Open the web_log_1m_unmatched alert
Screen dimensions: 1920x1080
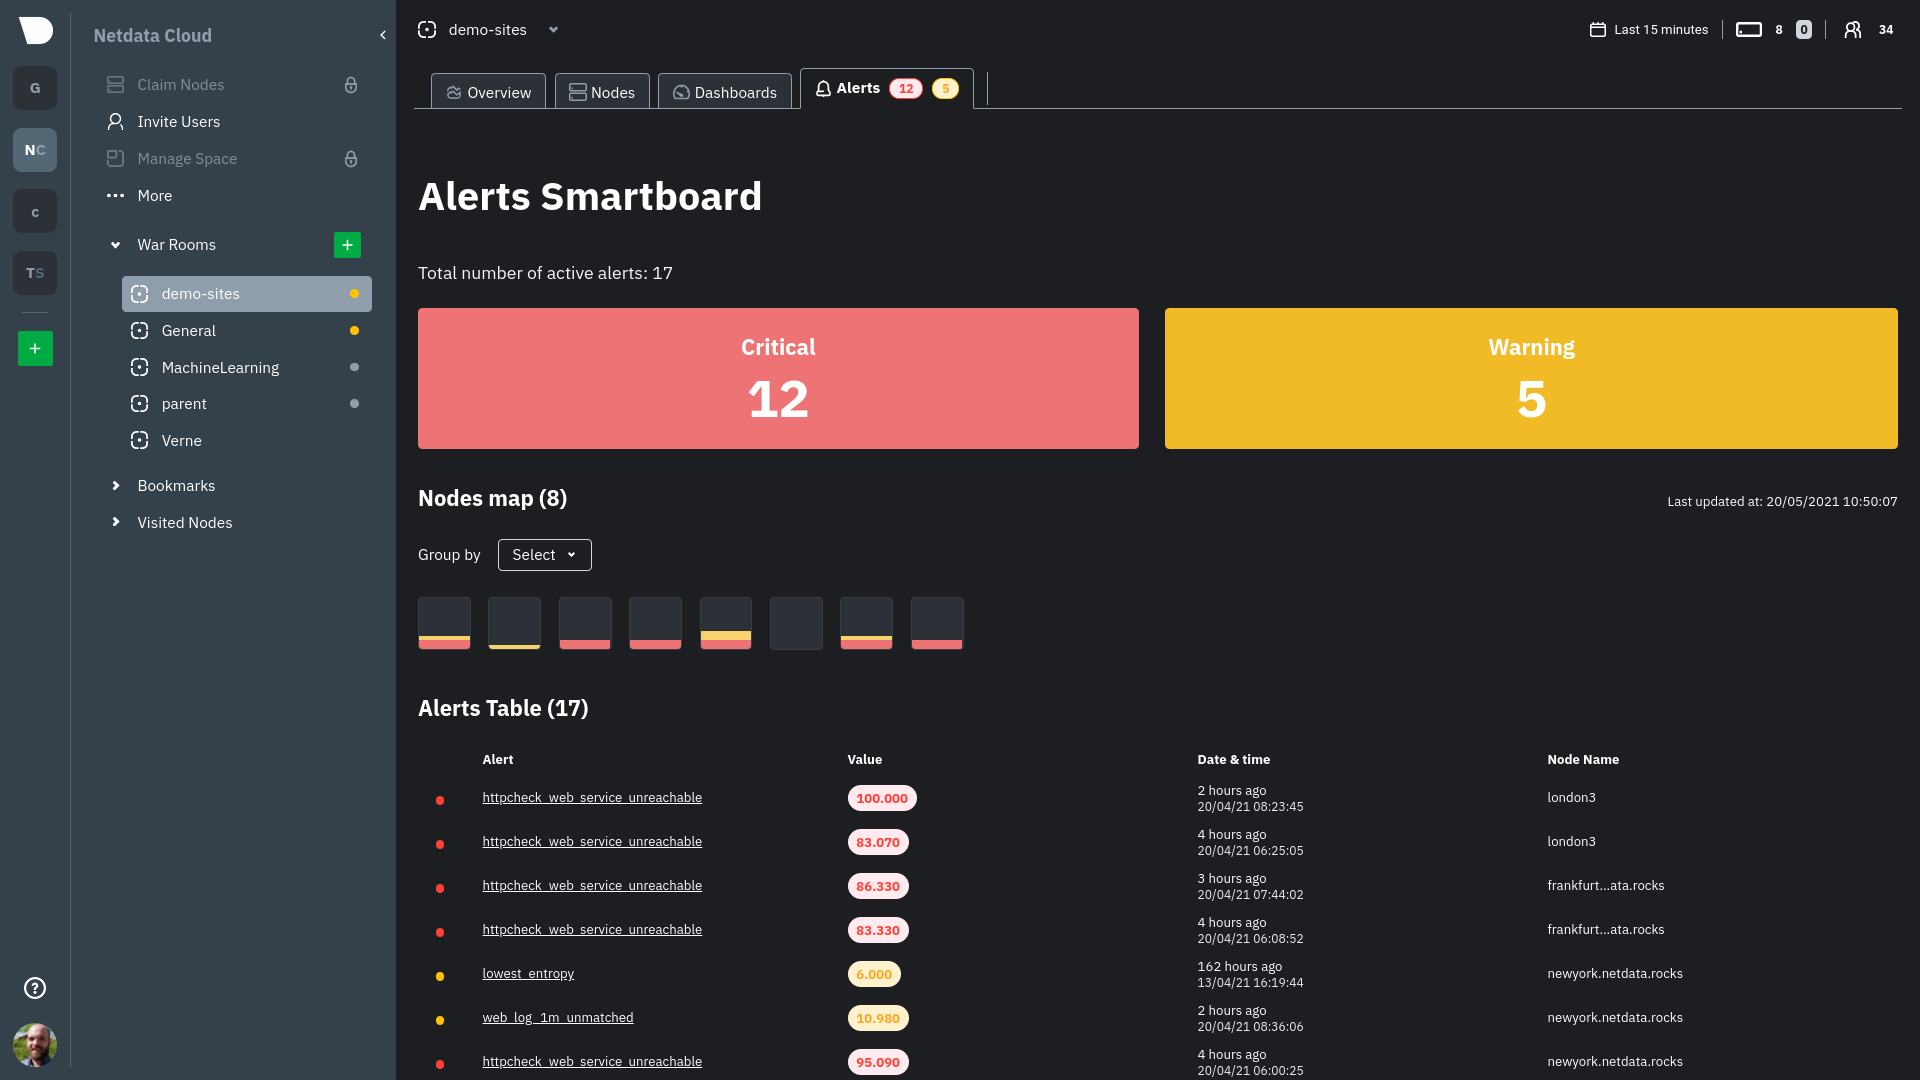[558, 1018]
